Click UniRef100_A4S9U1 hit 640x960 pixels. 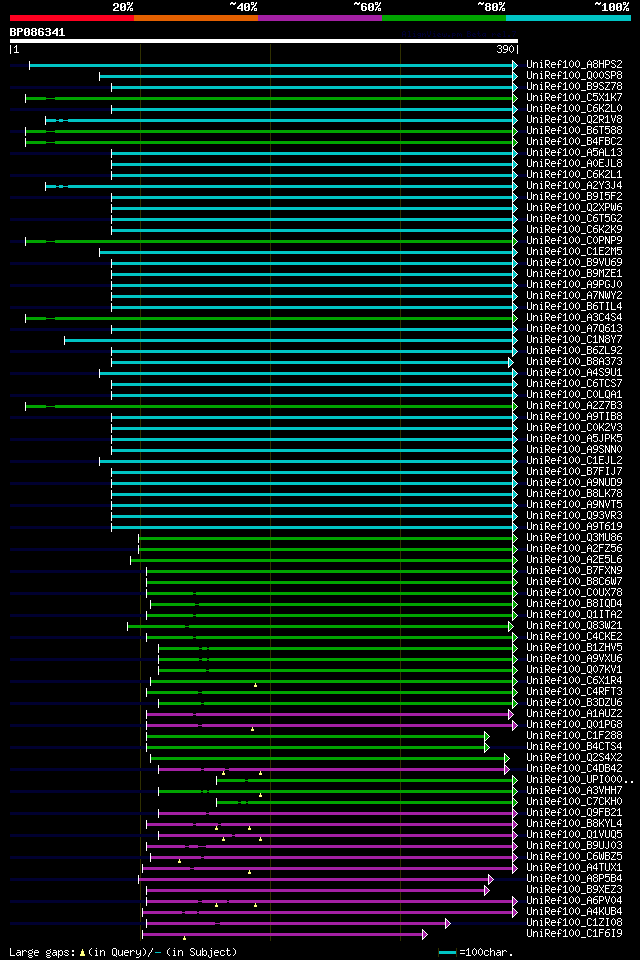[574, 373]
